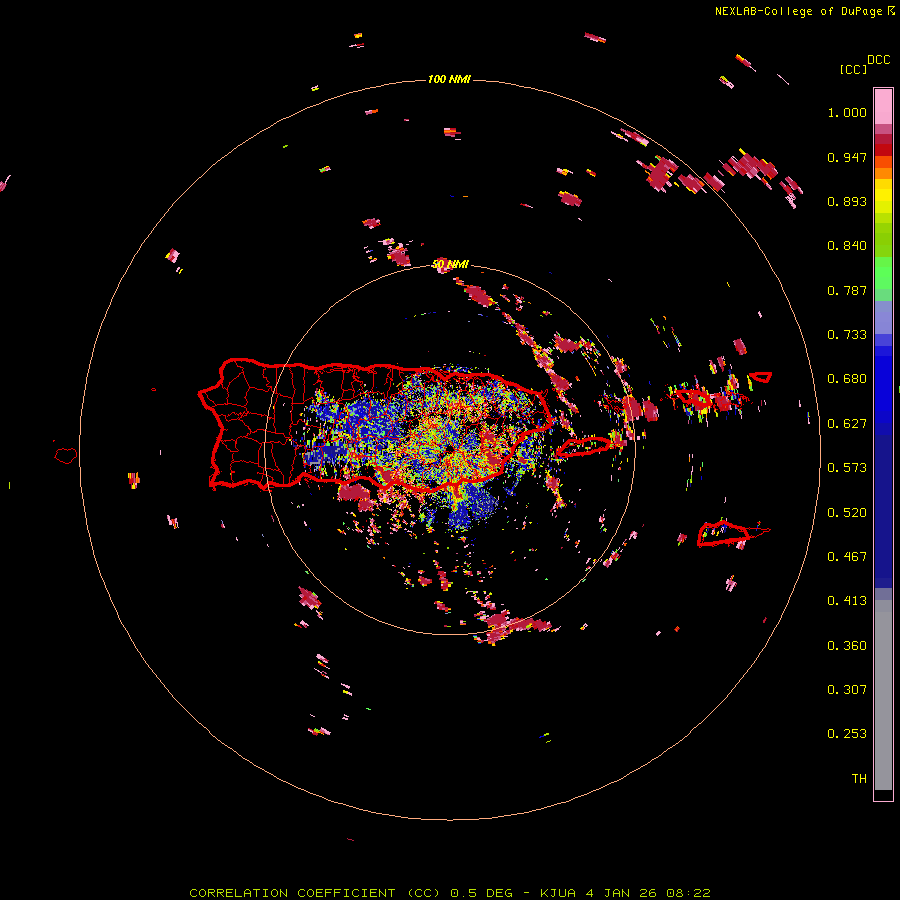Click the 0.787 scale value
The image size is (900, 900).
847,290
